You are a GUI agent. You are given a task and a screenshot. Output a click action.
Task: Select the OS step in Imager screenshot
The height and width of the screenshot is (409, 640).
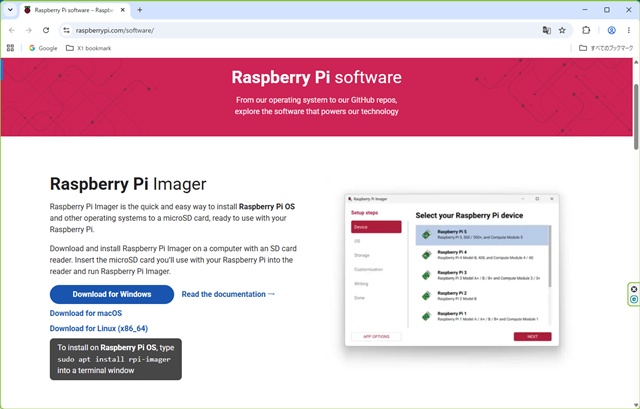tap(357, 241)
